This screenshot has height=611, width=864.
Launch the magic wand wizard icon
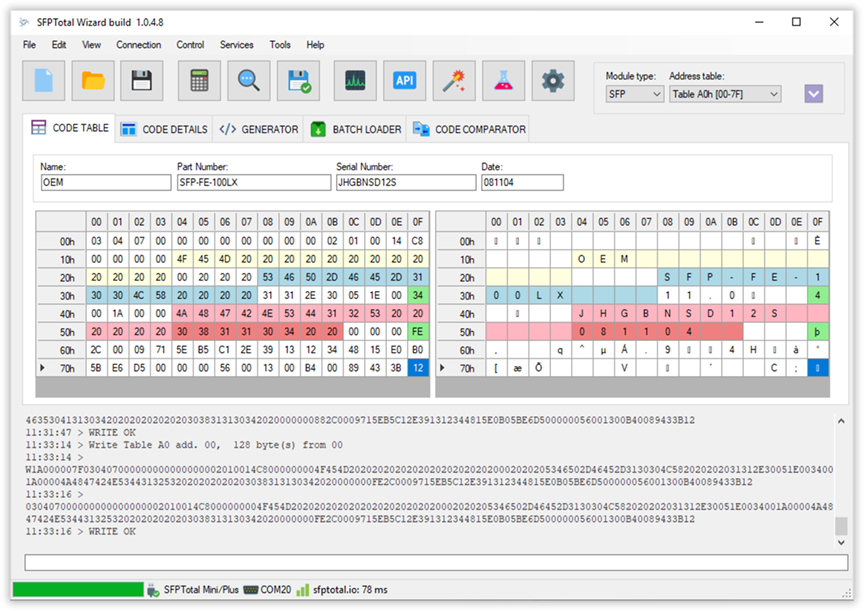454,81
